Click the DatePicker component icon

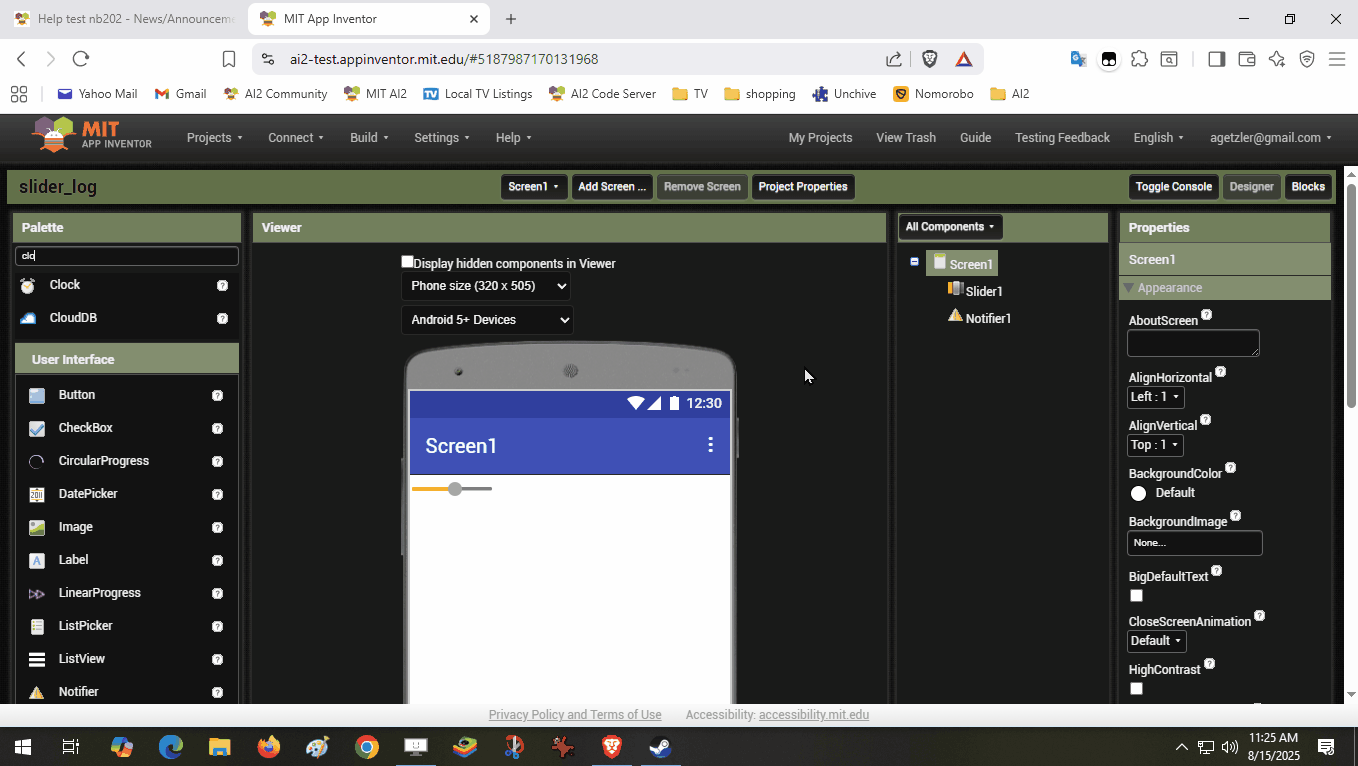coord(37,494)
